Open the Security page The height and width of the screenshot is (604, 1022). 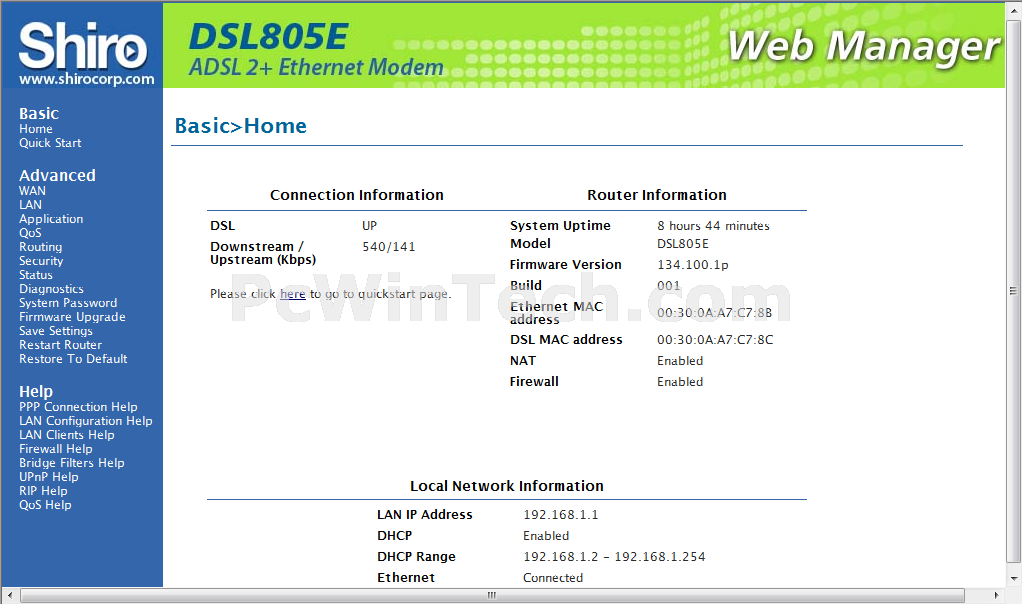tap(41, 261)
